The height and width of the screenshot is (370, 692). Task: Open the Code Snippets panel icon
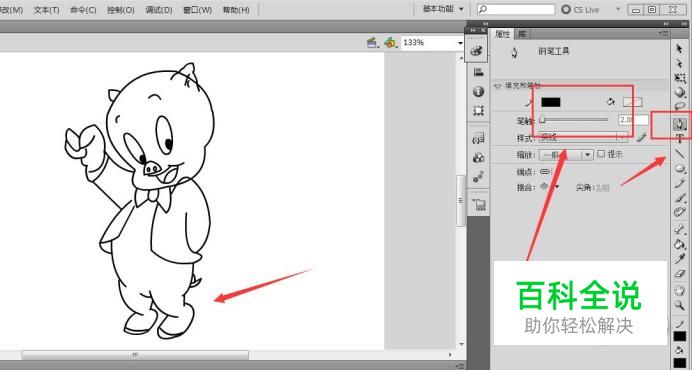[x=478, y=138]
